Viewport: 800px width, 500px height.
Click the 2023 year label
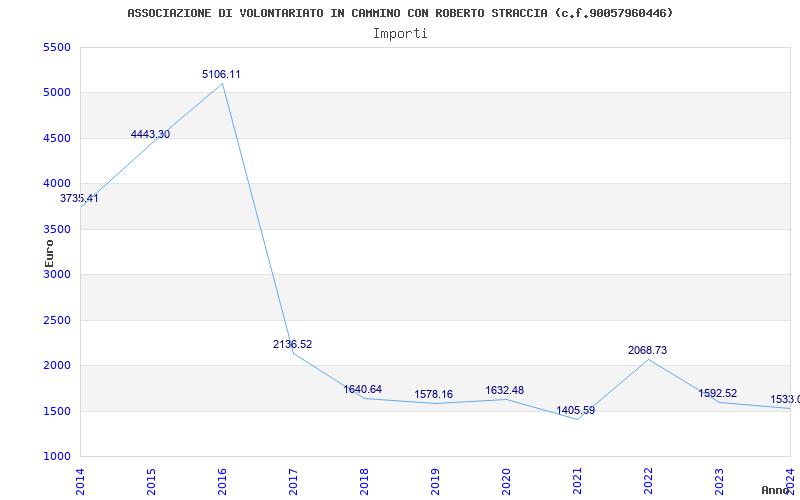tap(719, 482)
